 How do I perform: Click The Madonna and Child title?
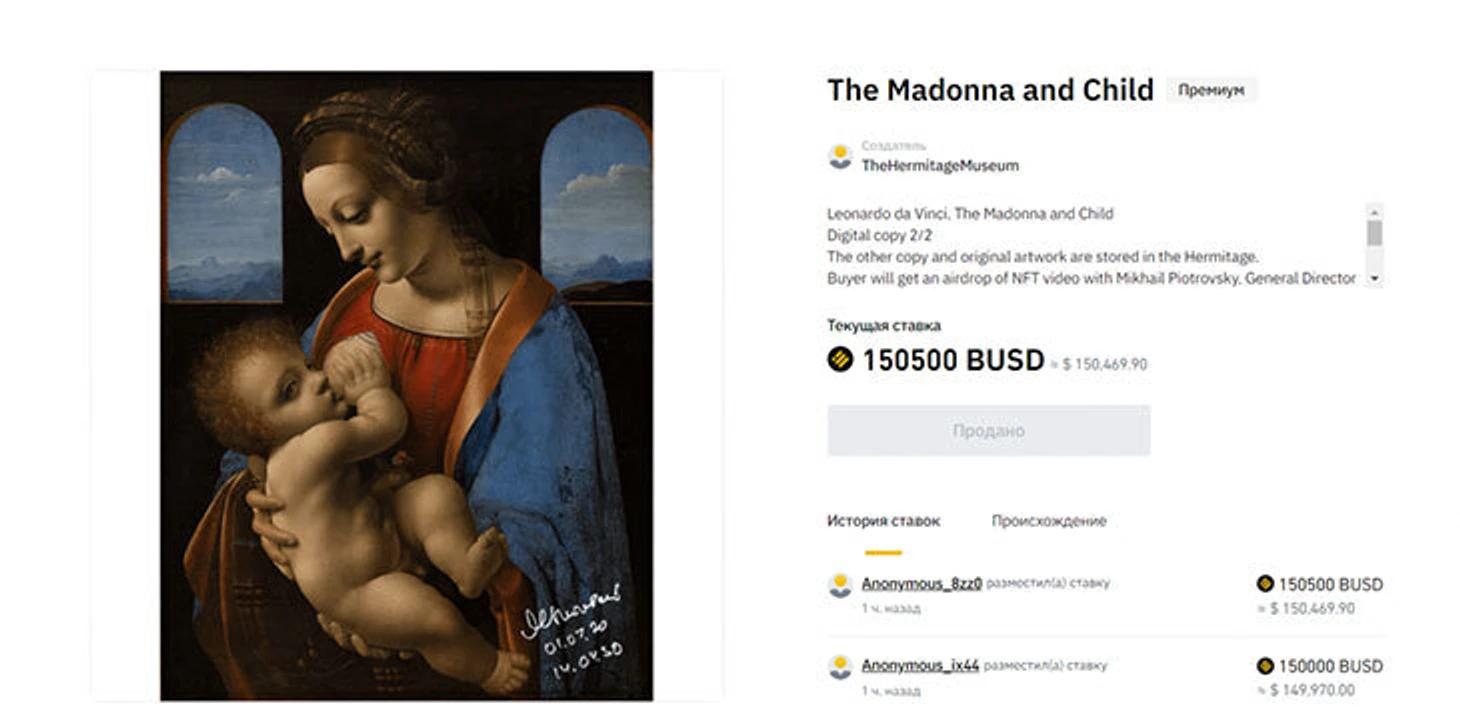coord(990,90)
